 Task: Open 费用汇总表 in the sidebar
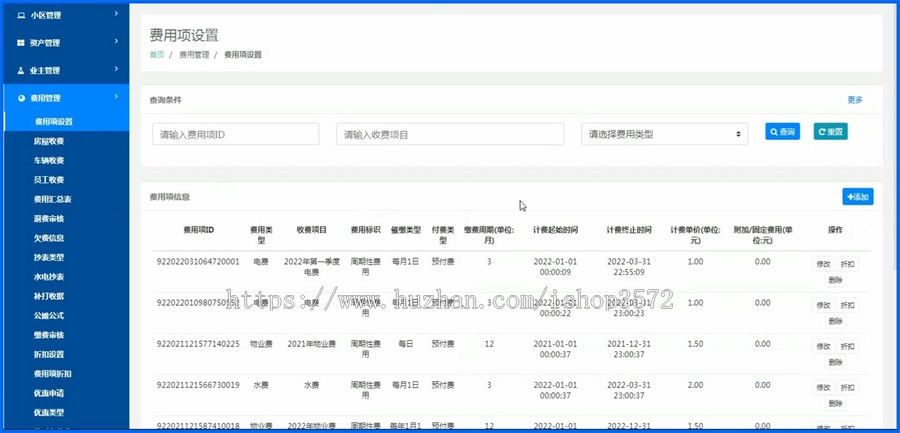(52, 199)
